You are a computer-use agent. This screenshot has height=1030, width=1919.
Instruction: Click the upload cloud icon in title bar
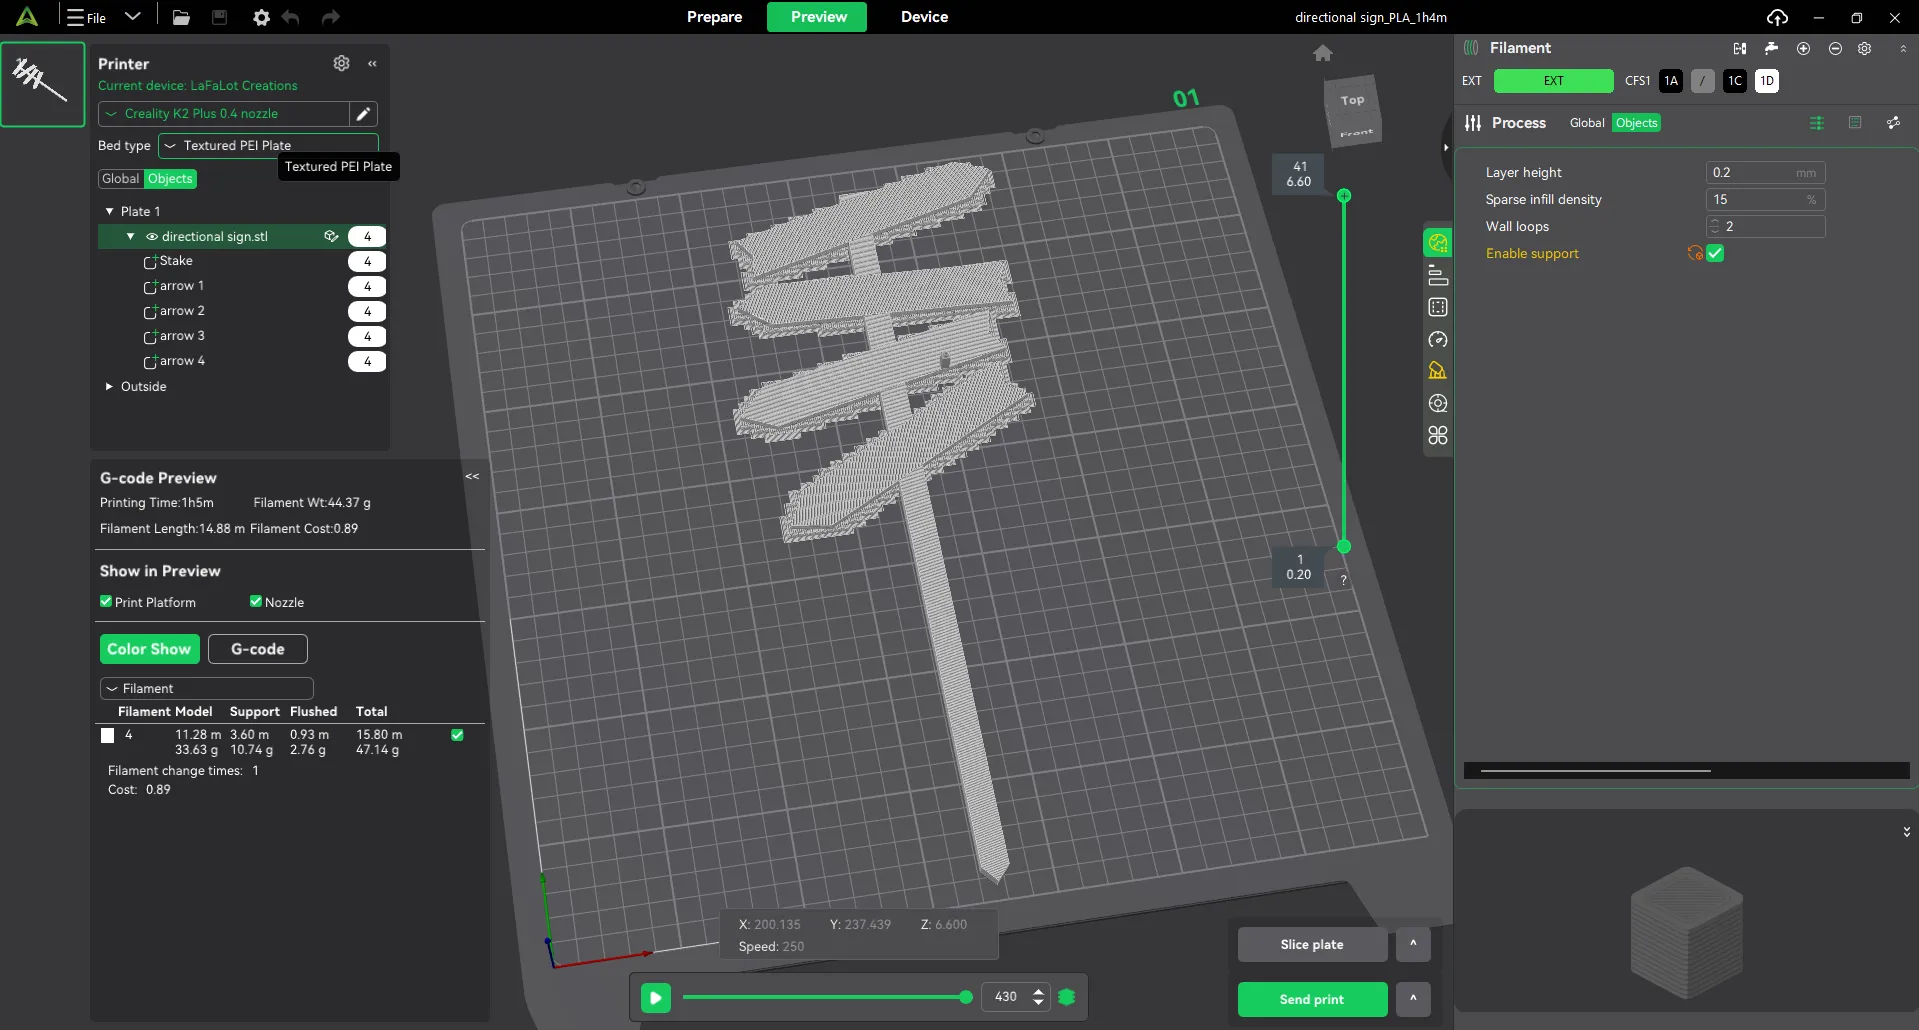click(1776, 17)
